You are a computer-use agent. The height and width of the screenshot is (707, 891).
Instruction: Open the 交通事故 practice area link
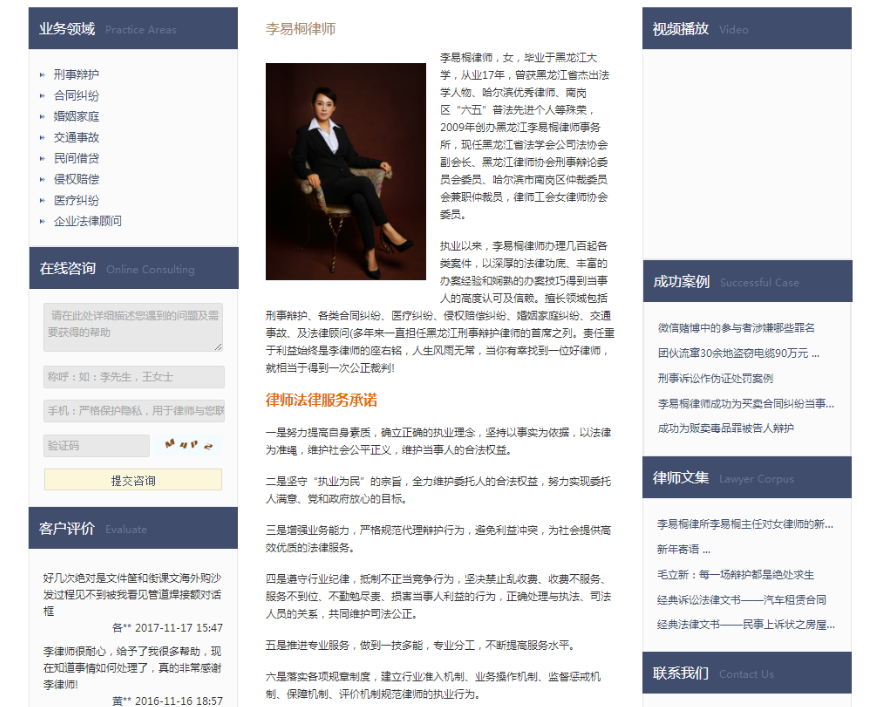76,138
